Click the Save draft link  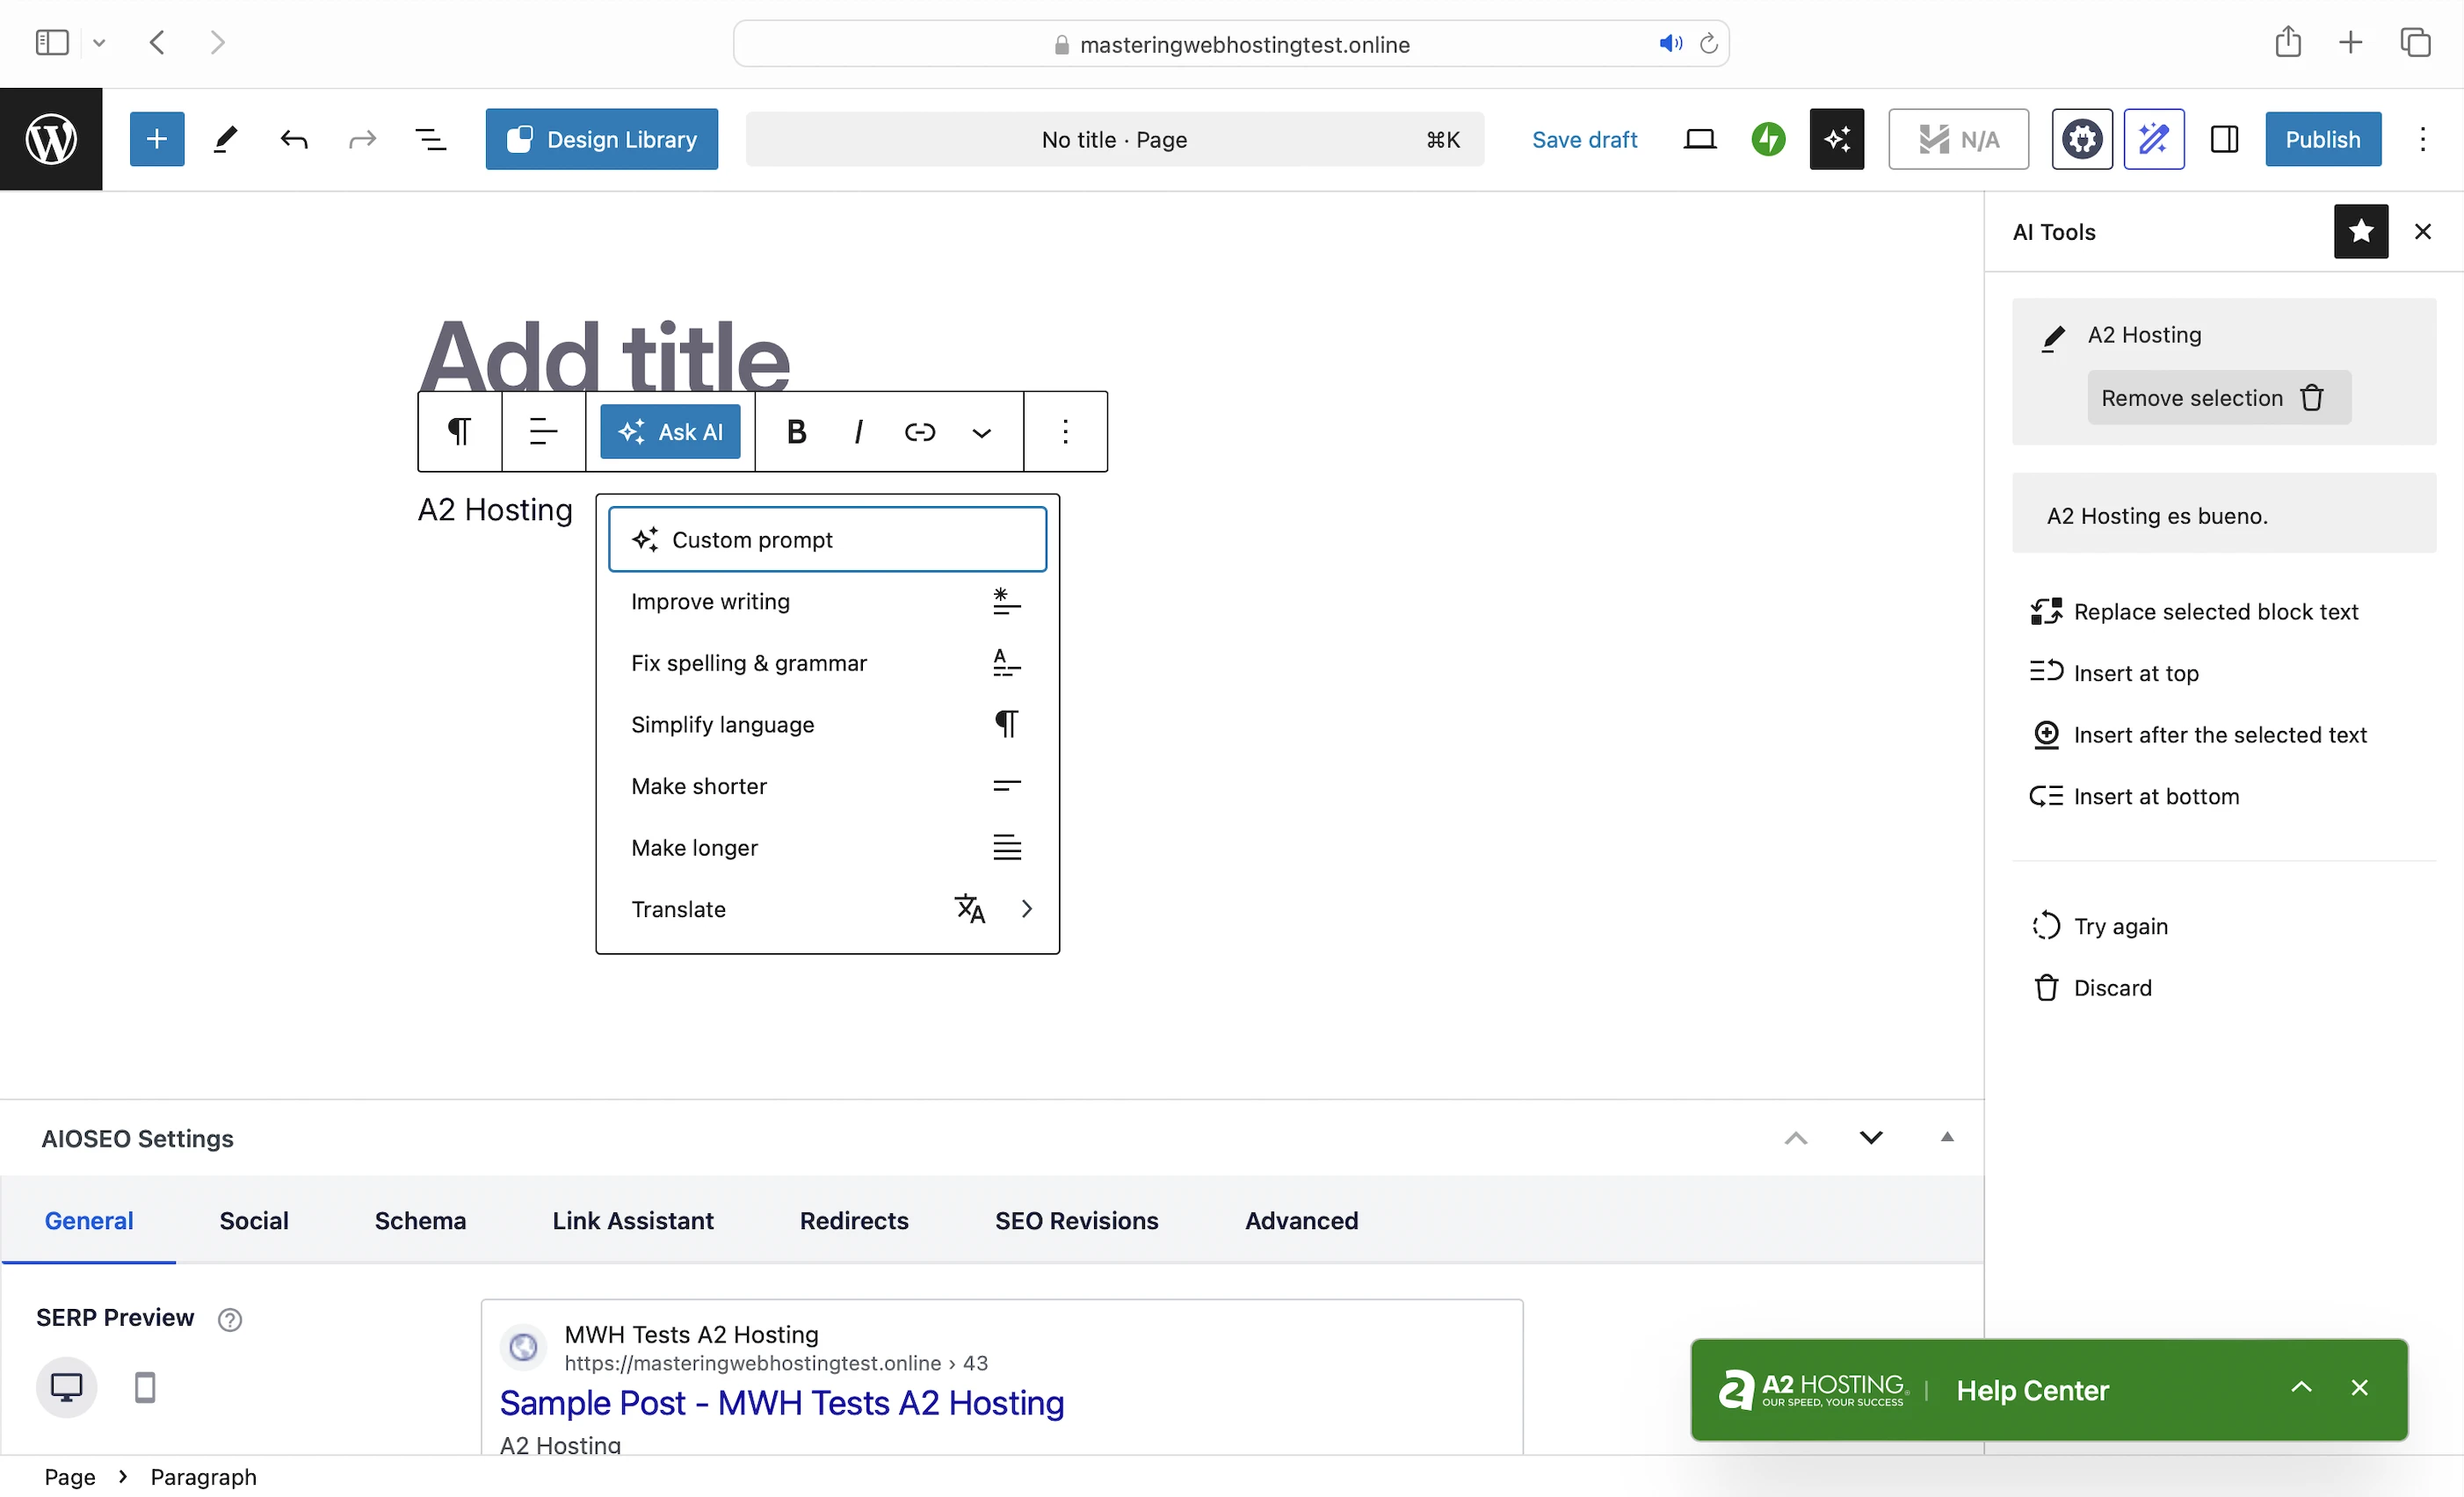pyautogui.click(x=1584, y=139)
